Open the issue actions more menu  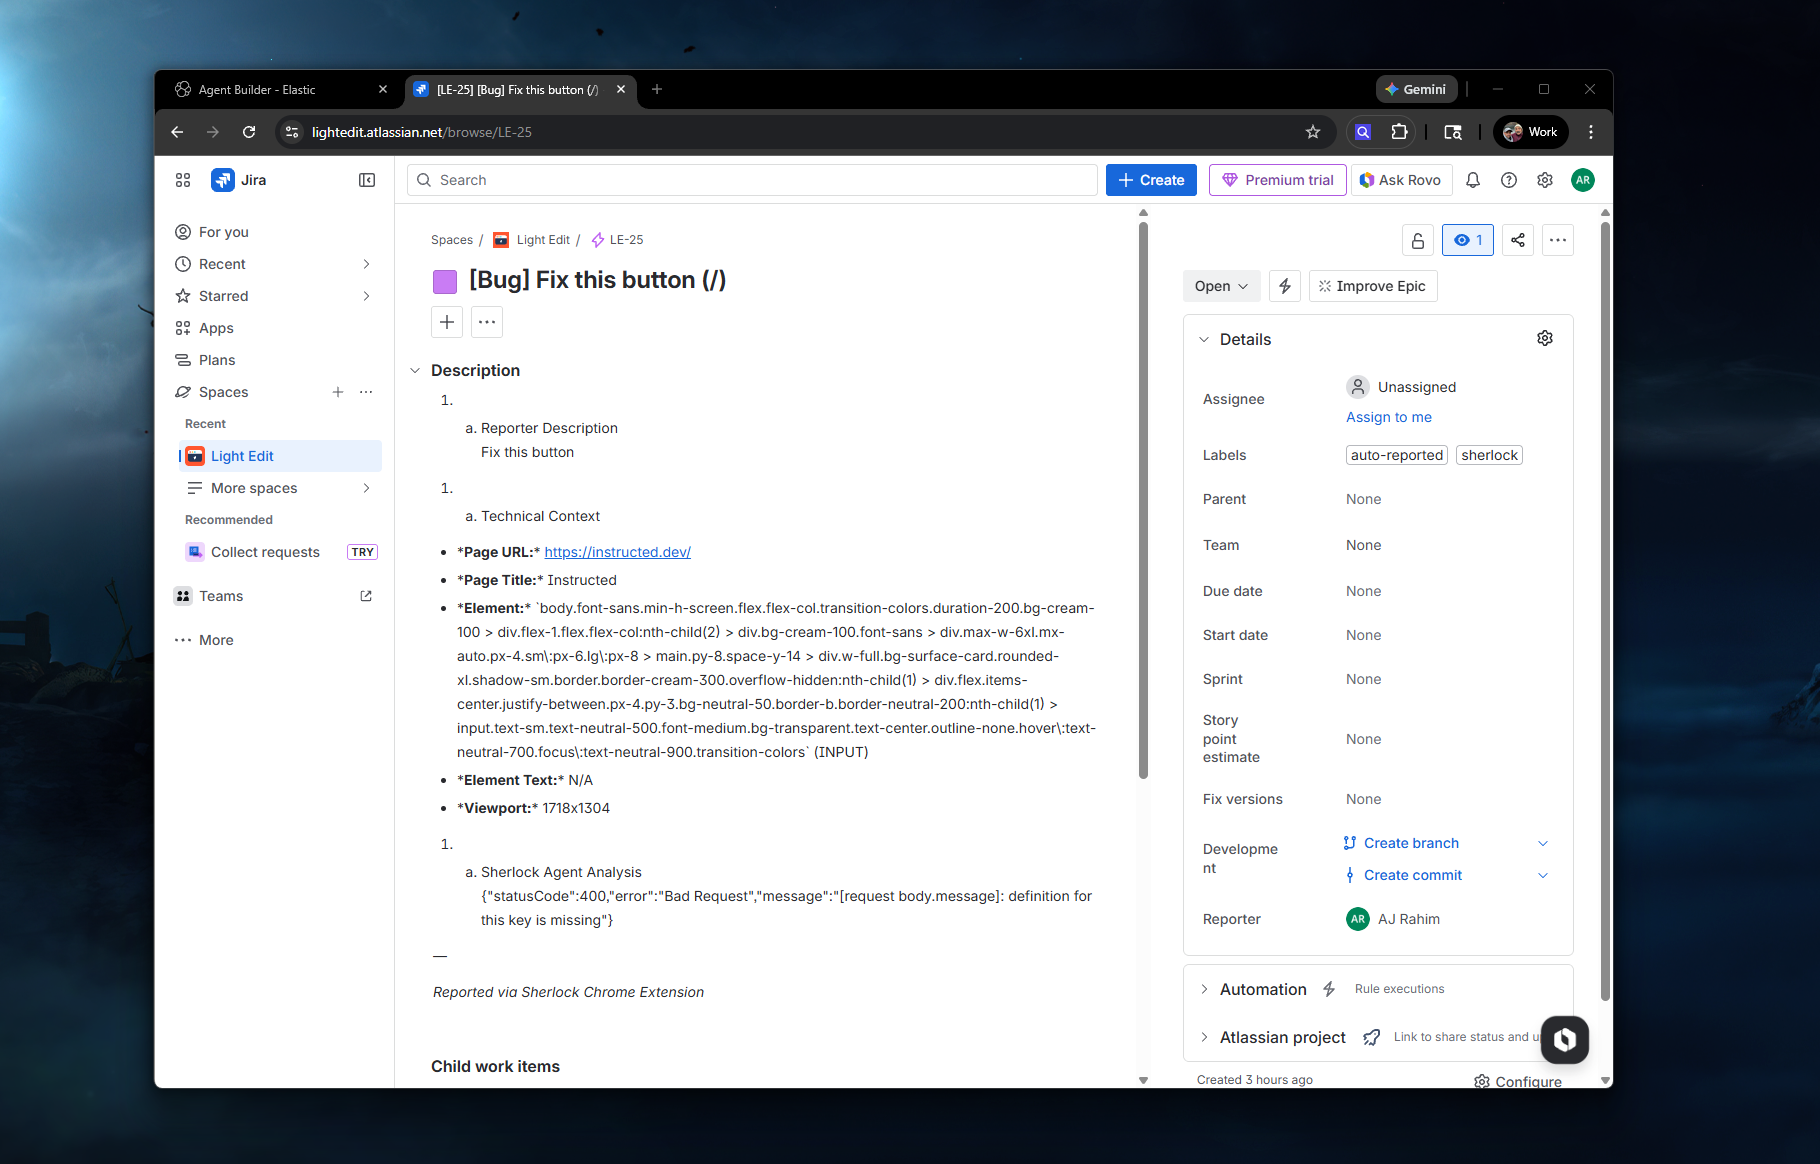pyautogui.click(x=1558, y=240)
